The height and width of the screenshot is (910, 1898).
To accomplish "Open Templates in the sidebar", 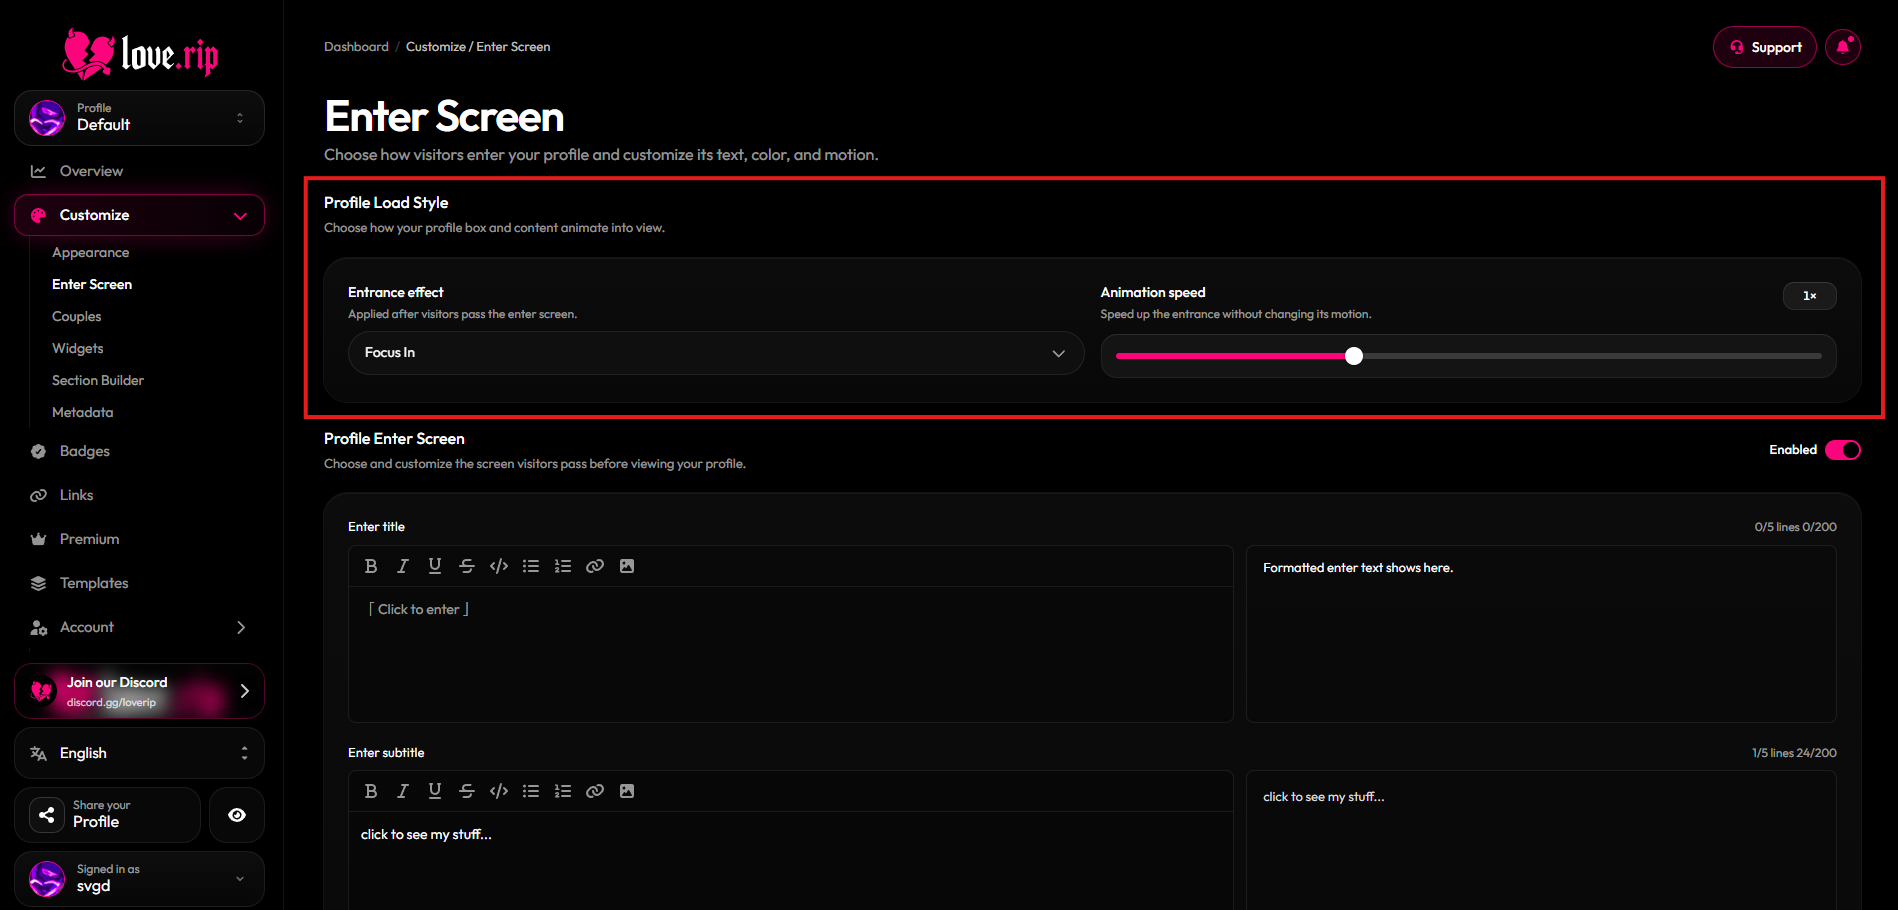I will pos(139,583).
